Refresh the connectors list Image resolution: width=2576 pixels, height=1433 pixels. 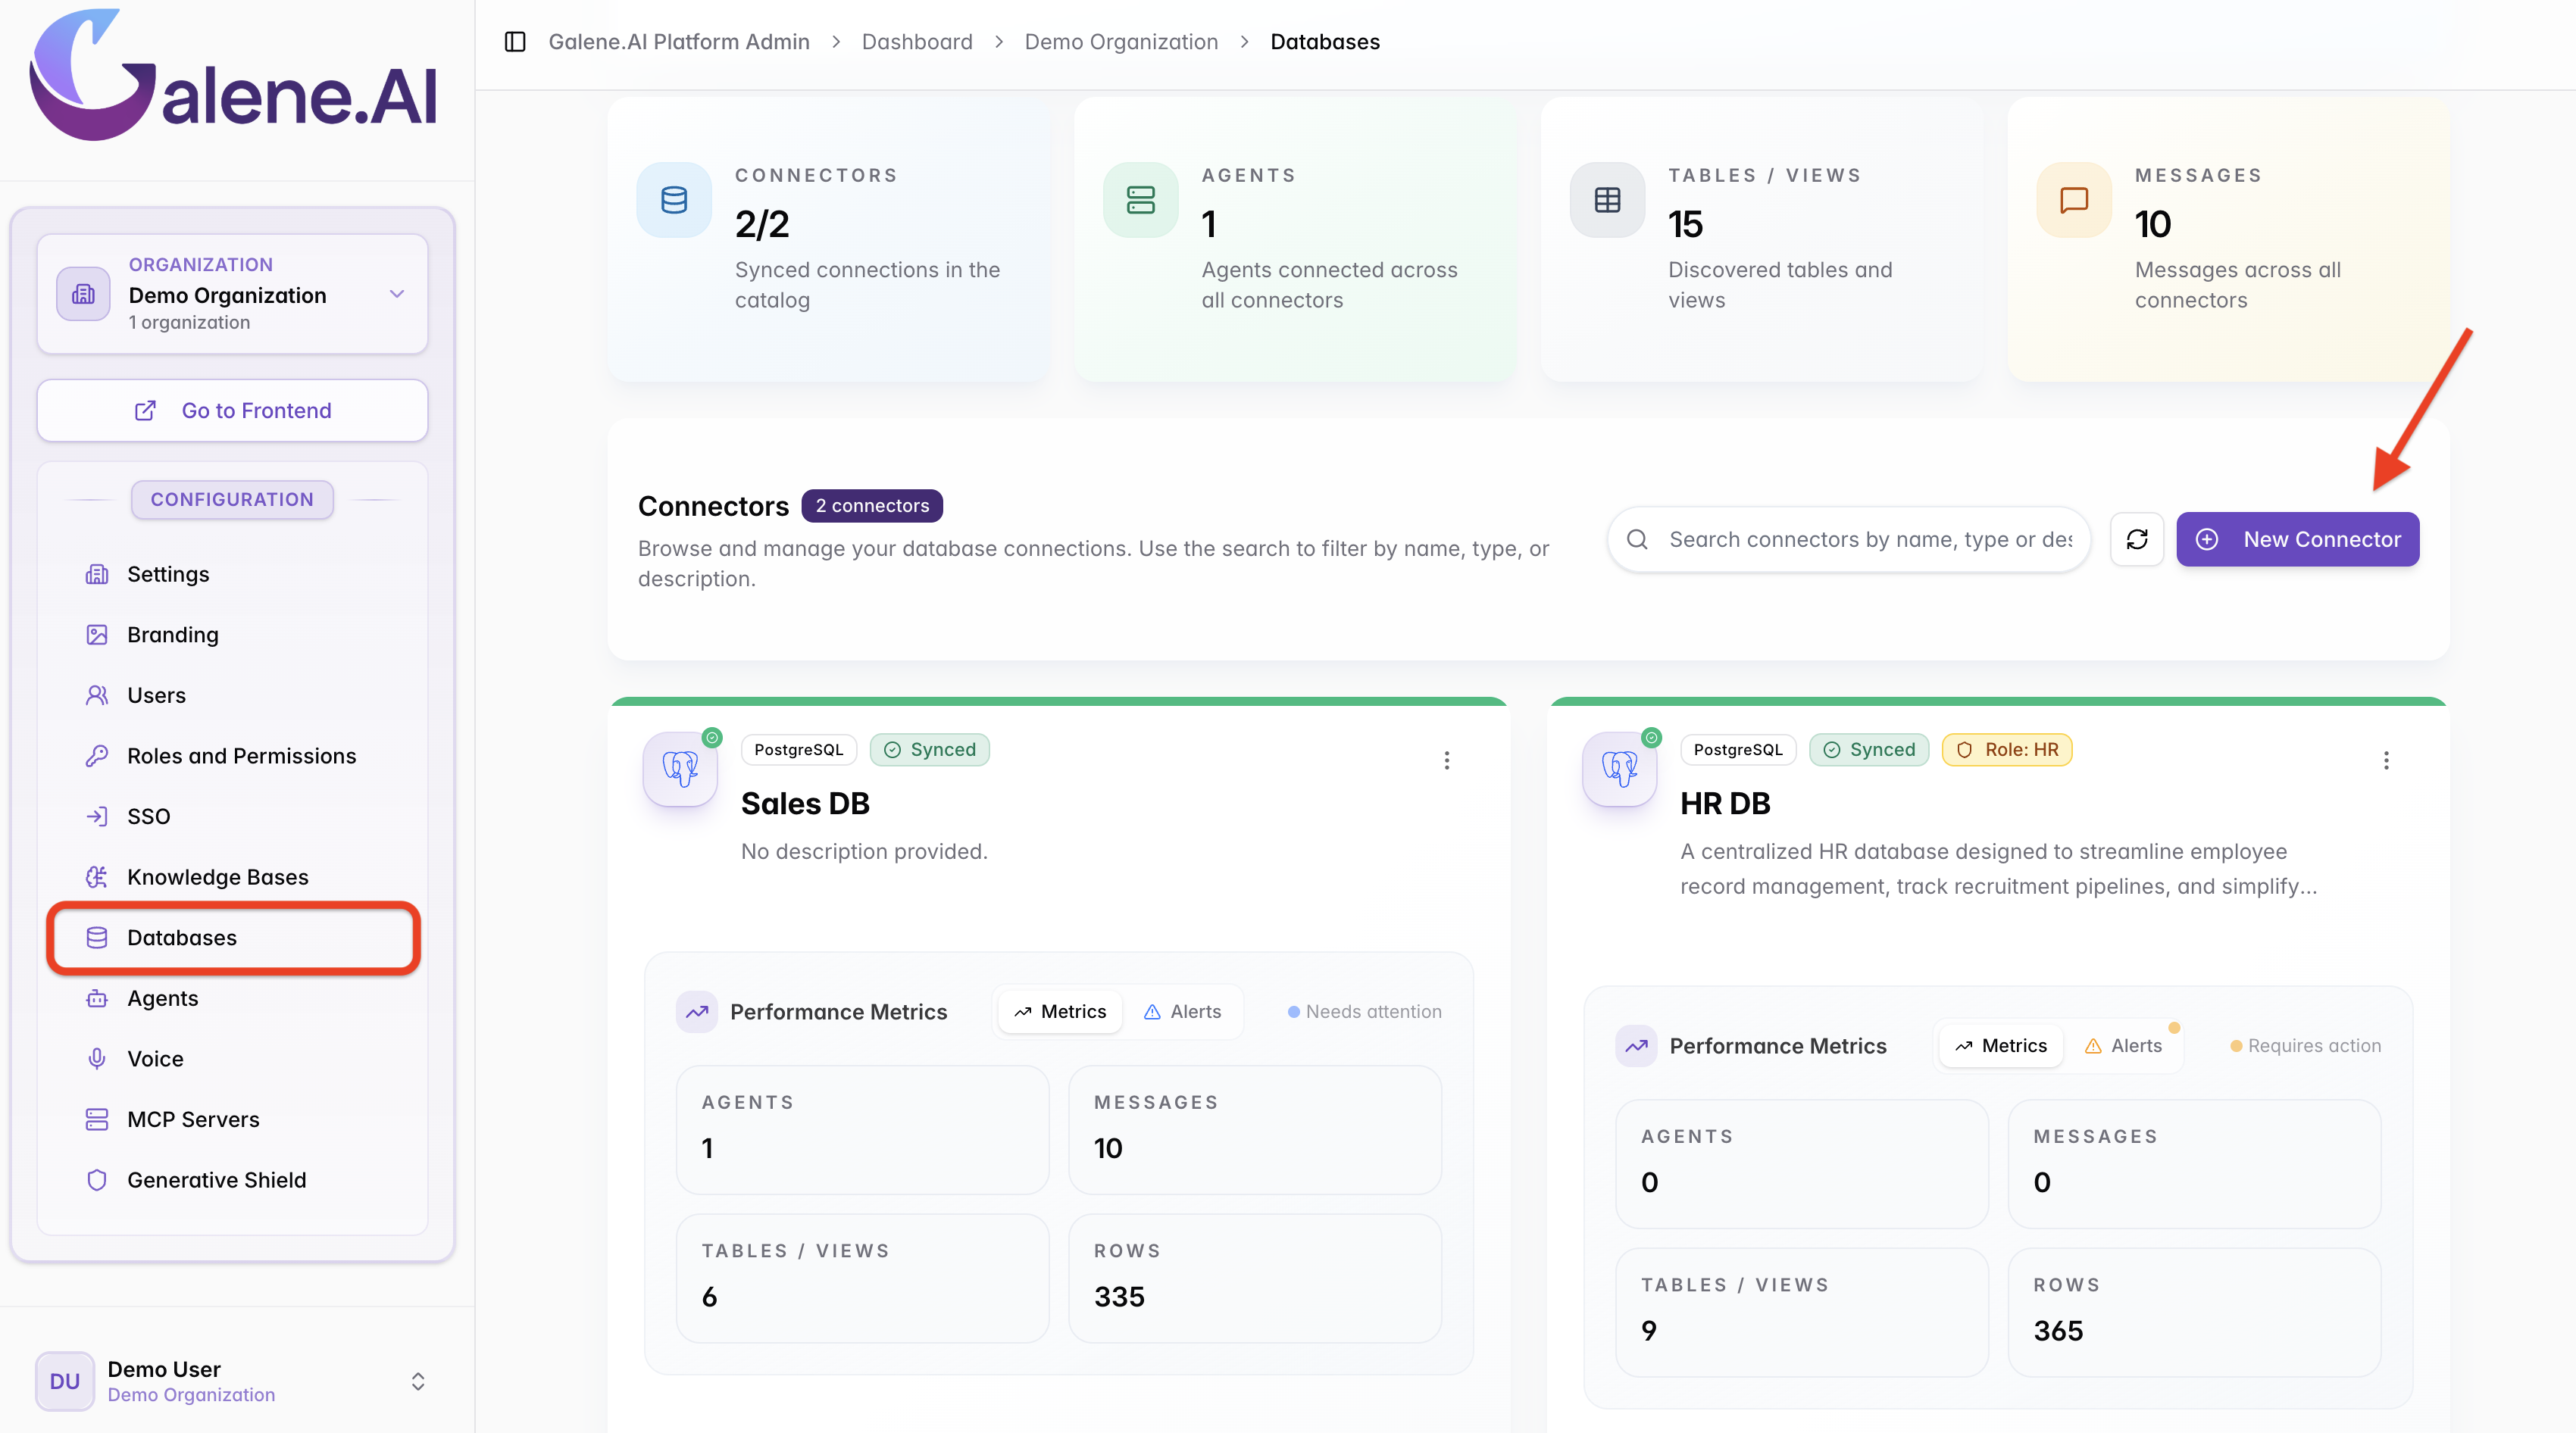point(2137,540)
